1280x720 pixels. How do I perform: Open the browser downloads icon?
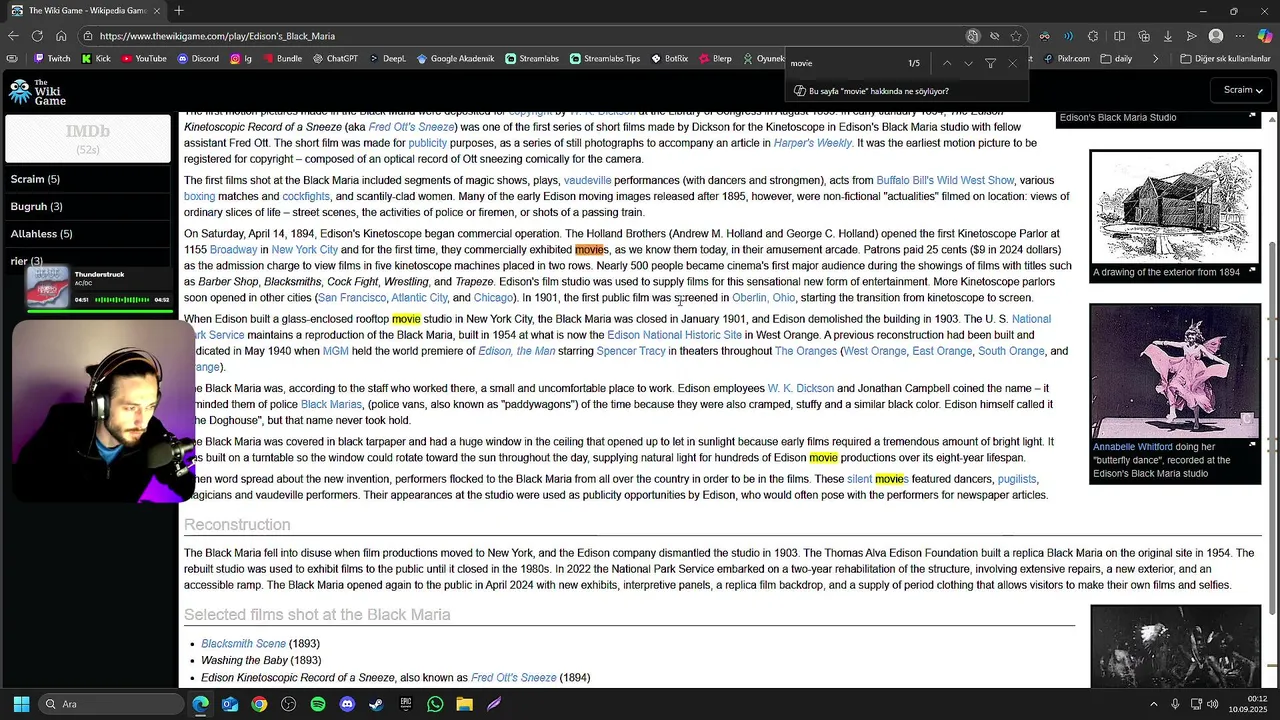point(1168,36)
